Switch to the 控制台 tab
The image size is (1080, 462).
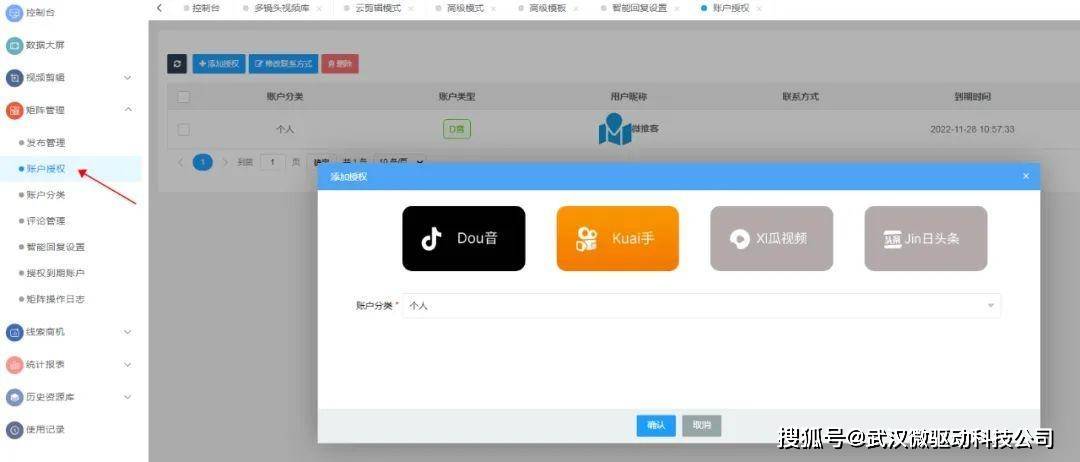tap(201, 8)
